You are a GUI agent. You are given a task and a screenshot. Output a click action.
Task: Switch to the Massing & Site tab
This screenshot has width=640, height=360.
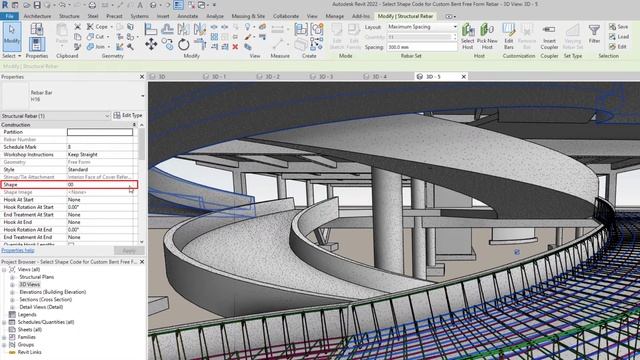[248, 16]
